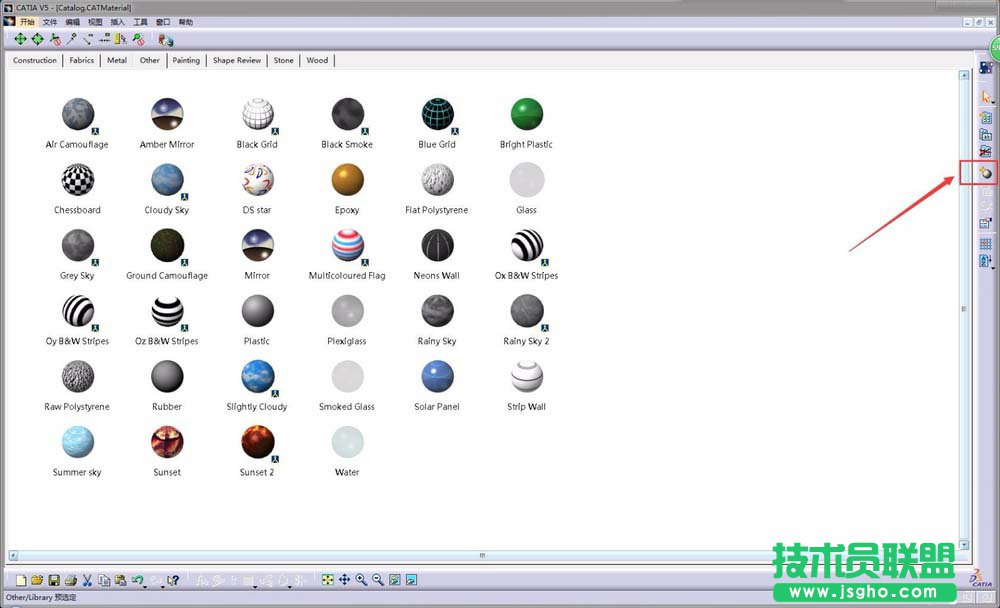
Task: Select the Bright Plastic material thumbnail
Action: pyautogui.click(x=526, y=115)
